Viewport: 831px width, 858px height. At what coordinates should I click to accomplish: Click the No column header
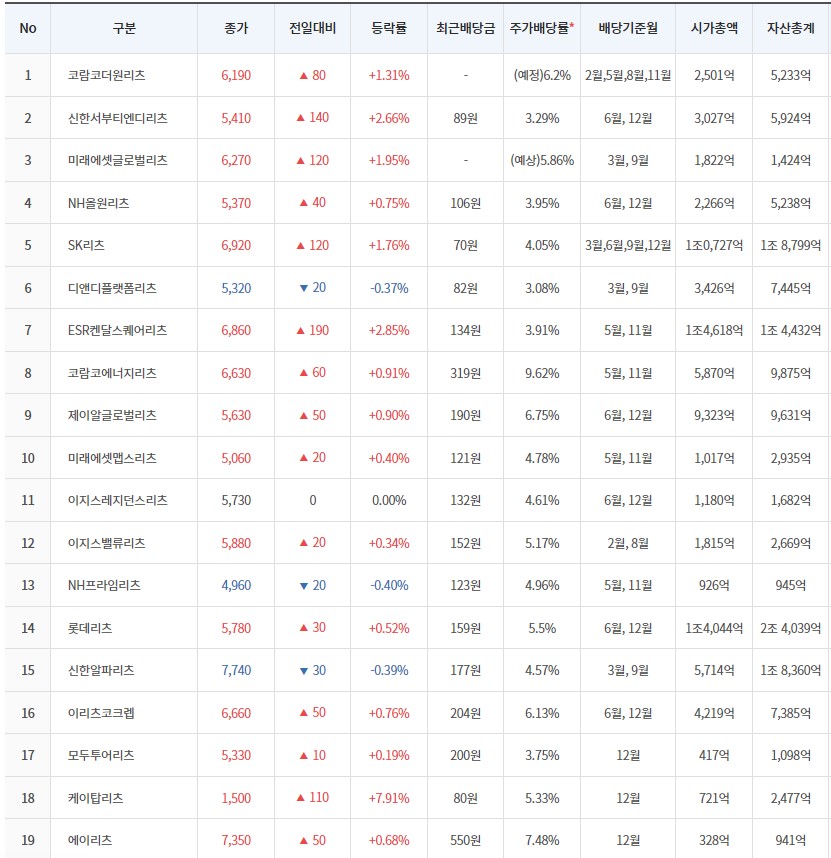click(28, 28)
